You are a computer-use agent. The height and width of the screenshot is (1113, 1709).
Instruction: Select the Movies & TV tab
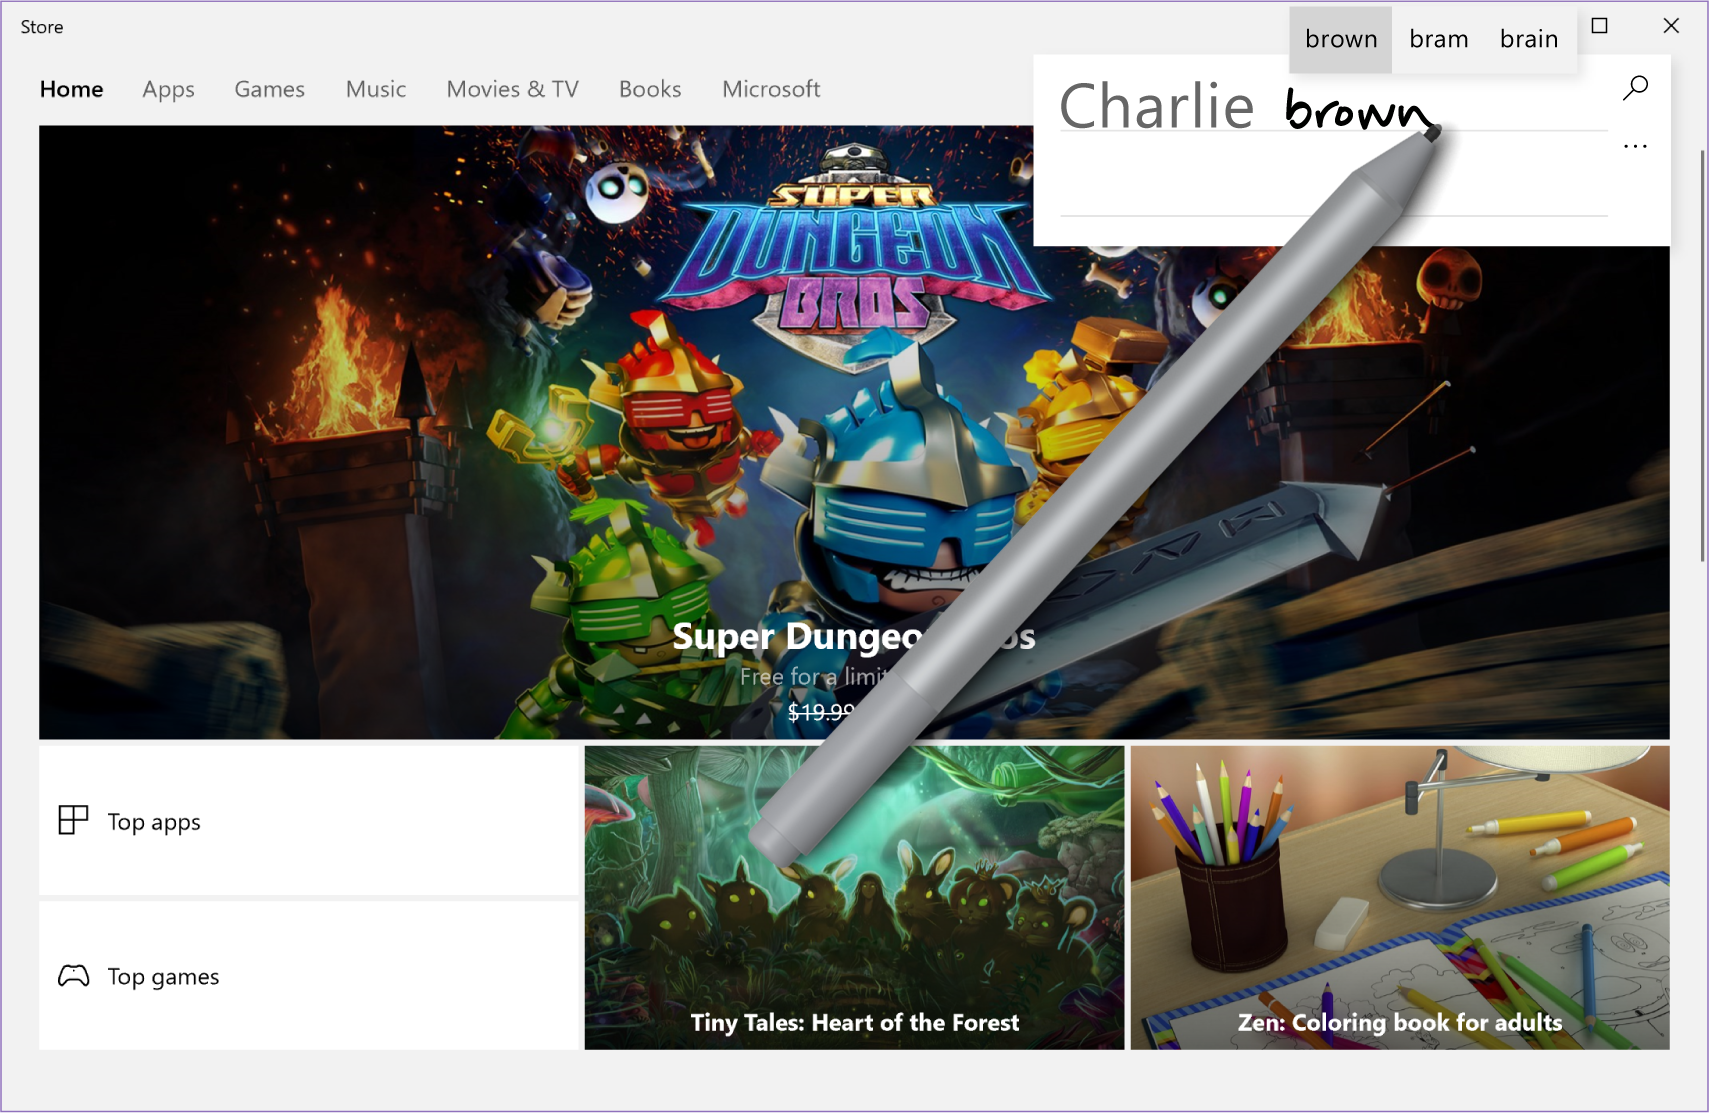click(513, 89)
